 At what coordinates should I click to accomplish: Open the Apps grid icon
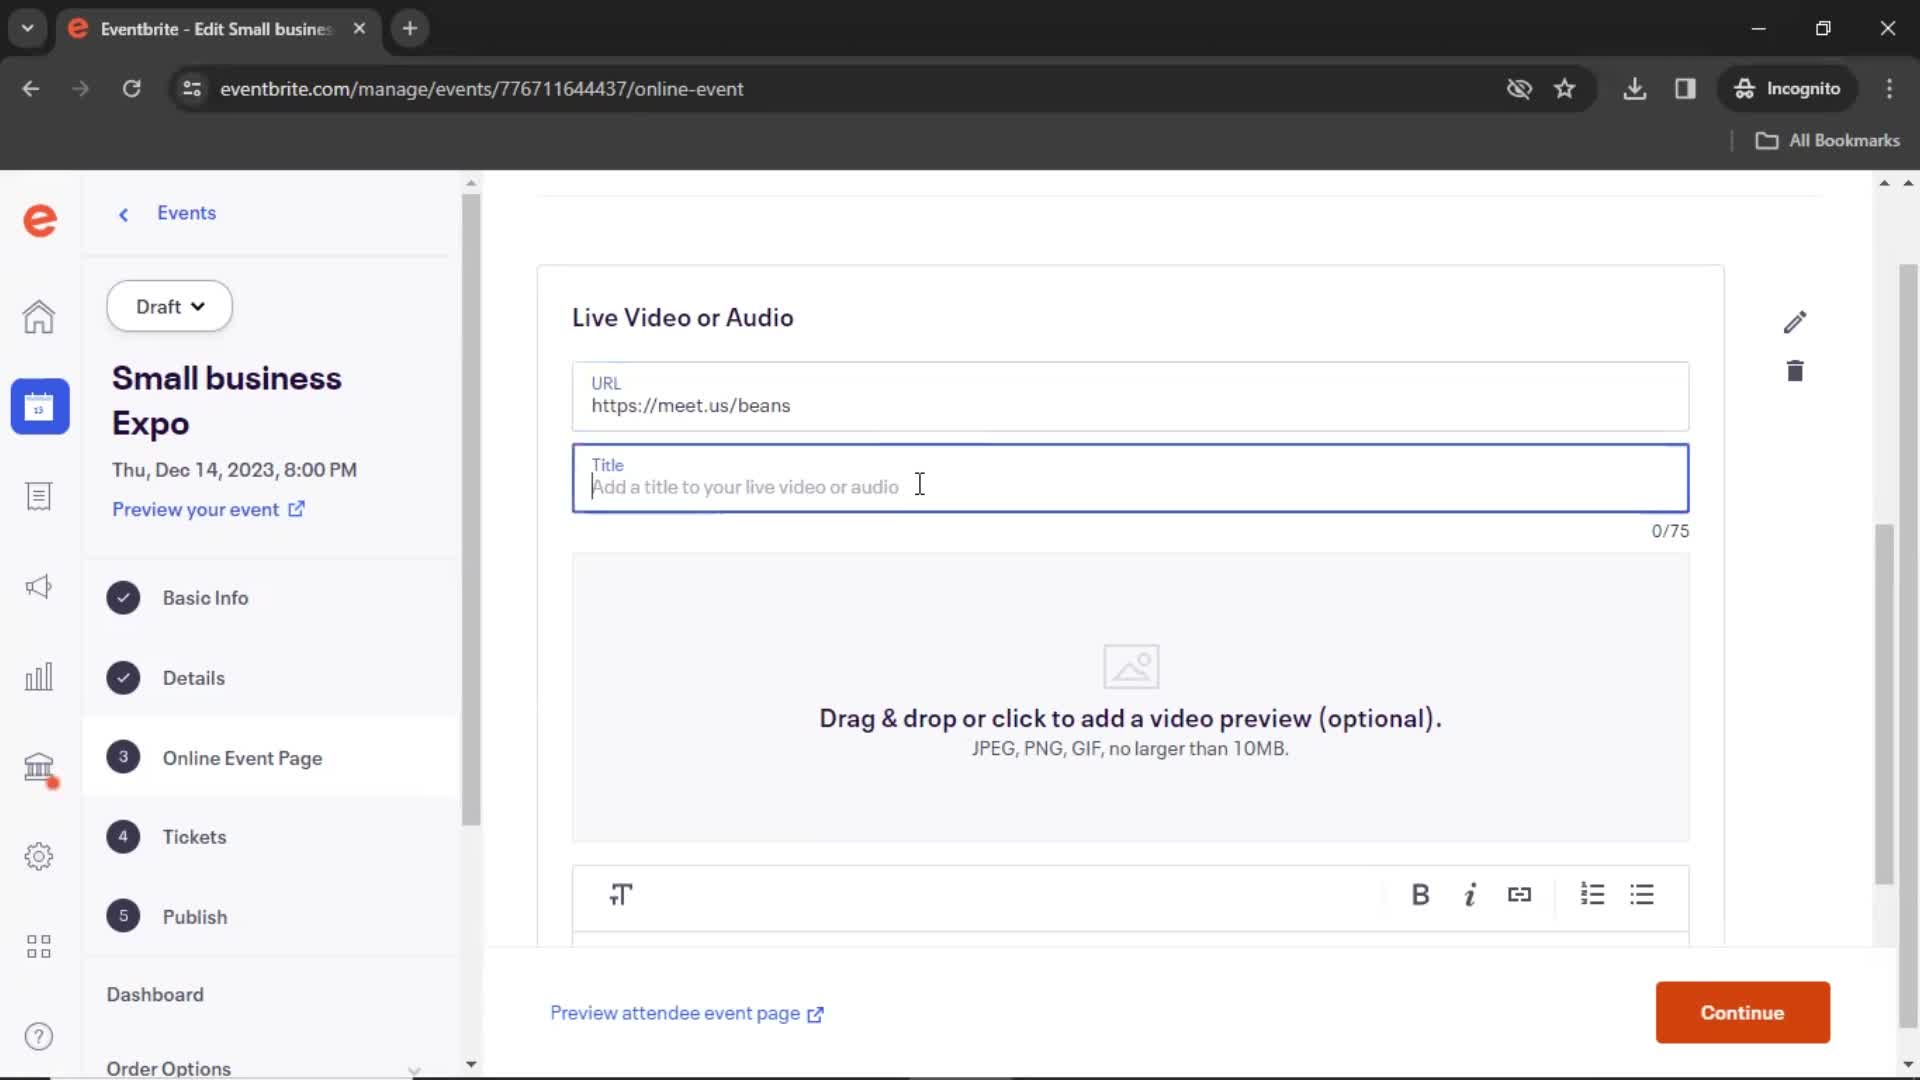click(x=39, y=947)
